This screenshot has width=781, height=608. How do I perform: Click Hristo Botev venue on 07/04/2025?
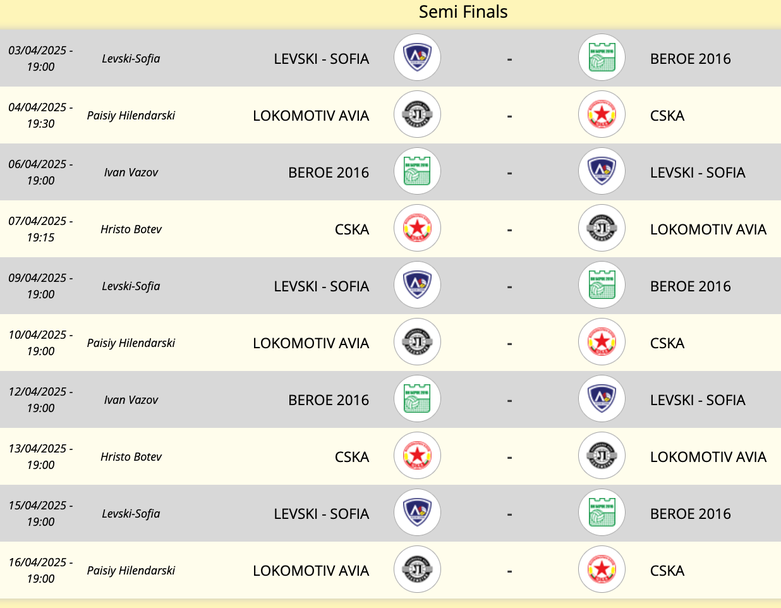pyautogui.click(x=131, y=229)
